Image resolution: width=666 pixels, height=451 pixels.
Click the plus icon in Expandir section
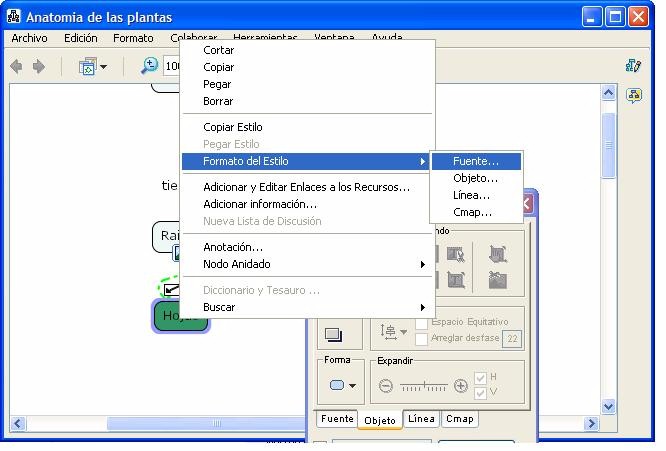[460, 386]
